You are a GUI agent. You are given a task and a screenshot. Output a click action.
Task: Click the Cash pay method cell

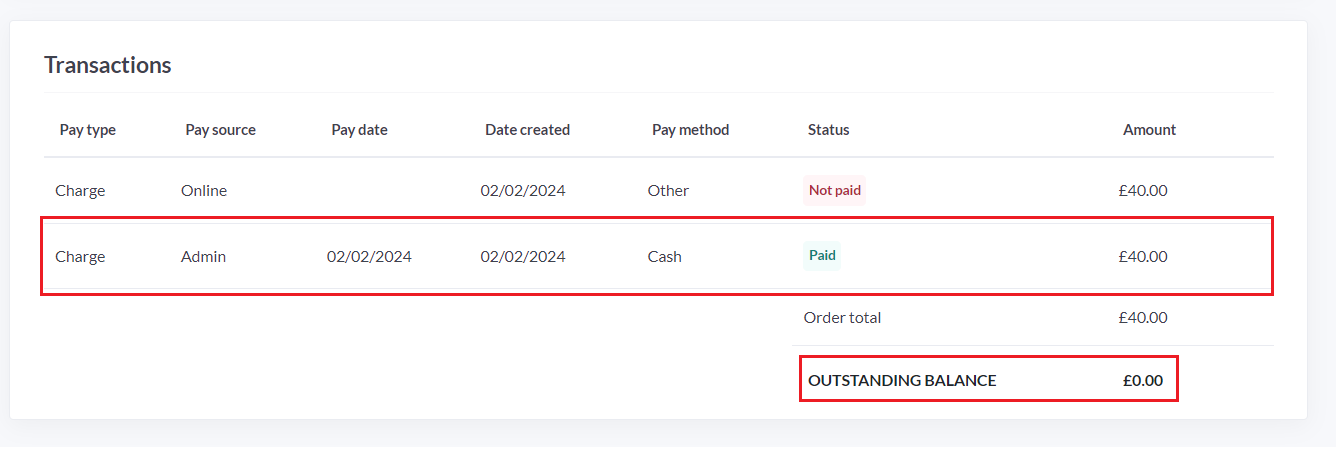[665, 257]
